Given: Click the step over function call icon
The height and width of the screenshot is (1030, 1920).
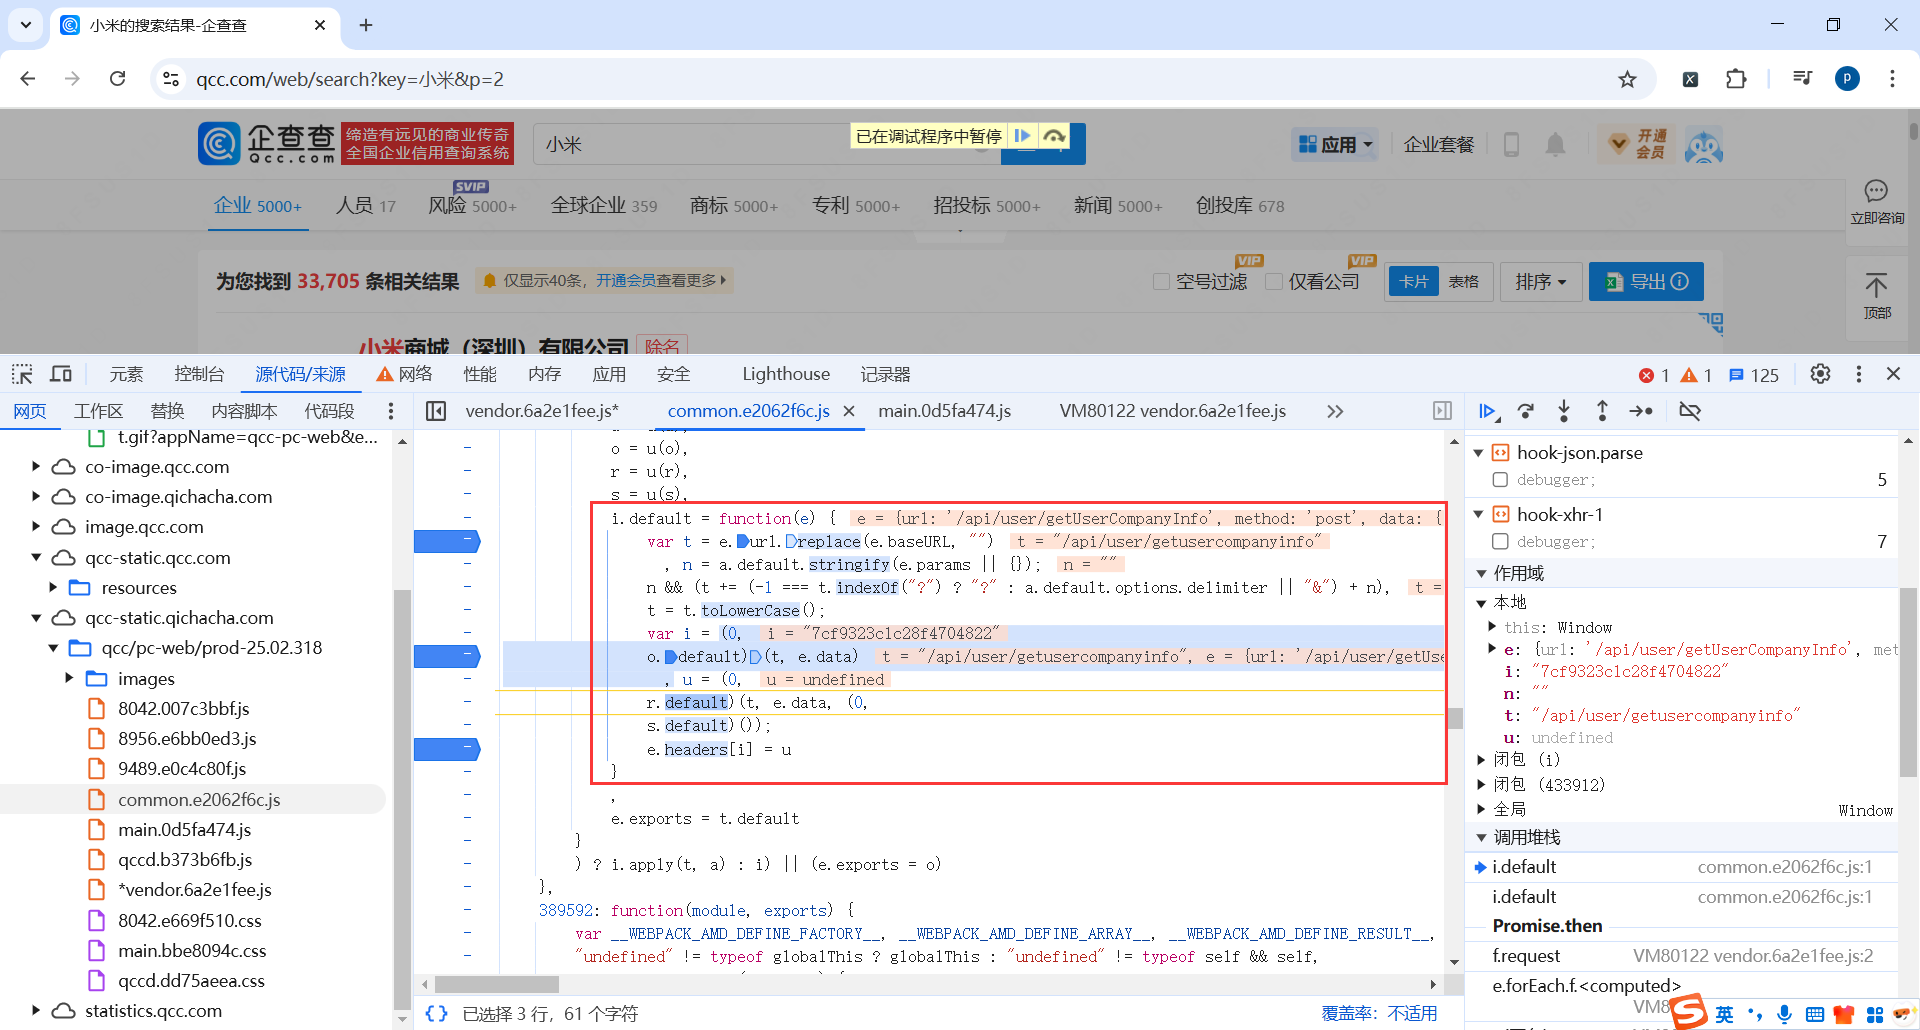Looking at the screenshot, I should coord(1526,411).
